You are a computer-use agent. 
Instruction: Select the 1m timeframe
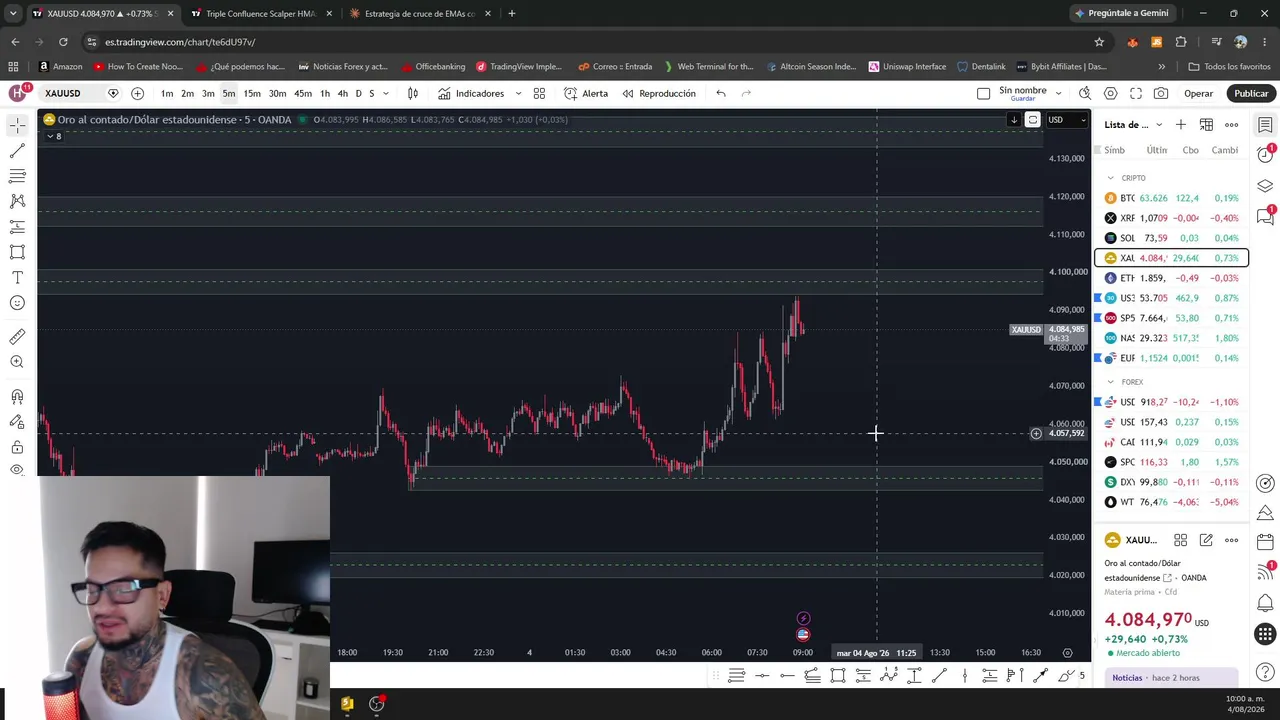coord(167,93)
